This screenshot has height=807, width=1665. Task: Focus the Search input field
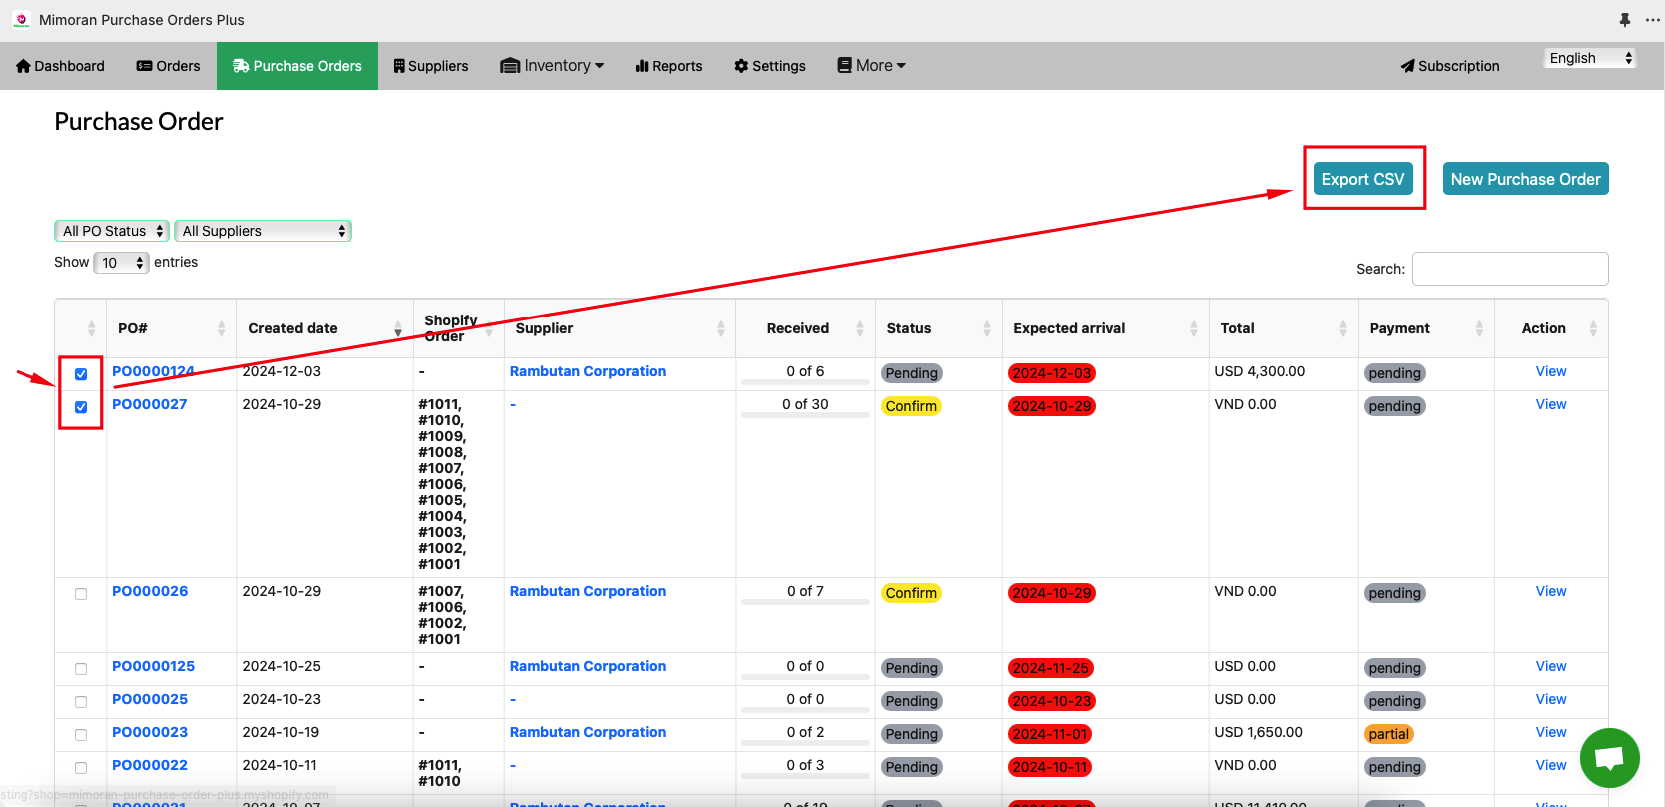(1510, 269)
